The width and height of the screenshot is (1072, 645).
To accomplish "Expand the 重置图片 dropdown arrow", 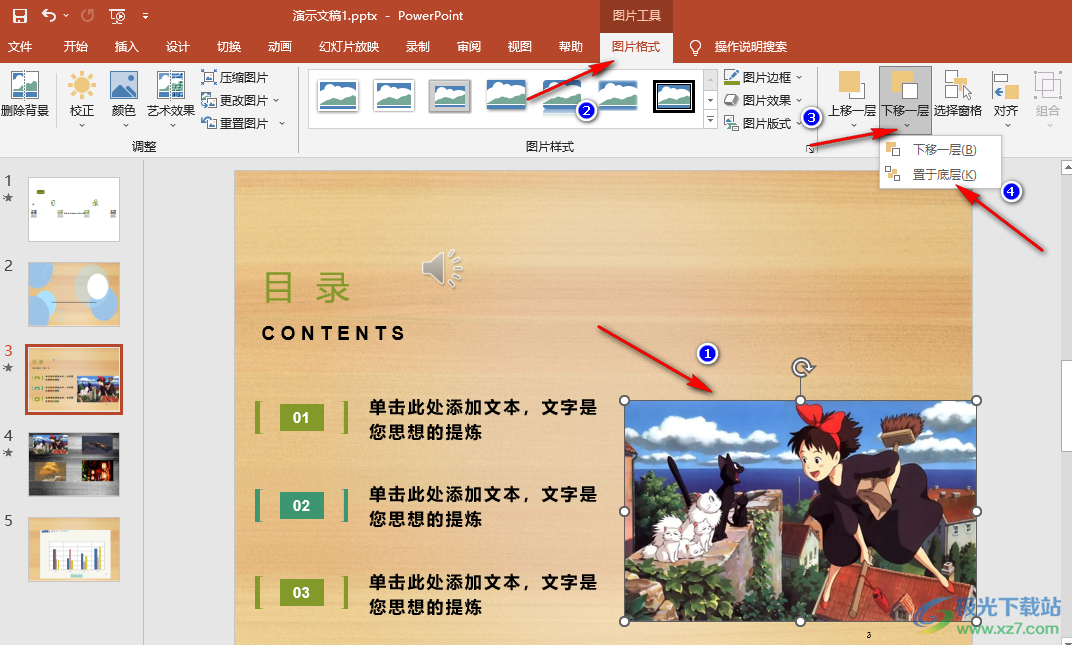I will click(x=282, y=123).
